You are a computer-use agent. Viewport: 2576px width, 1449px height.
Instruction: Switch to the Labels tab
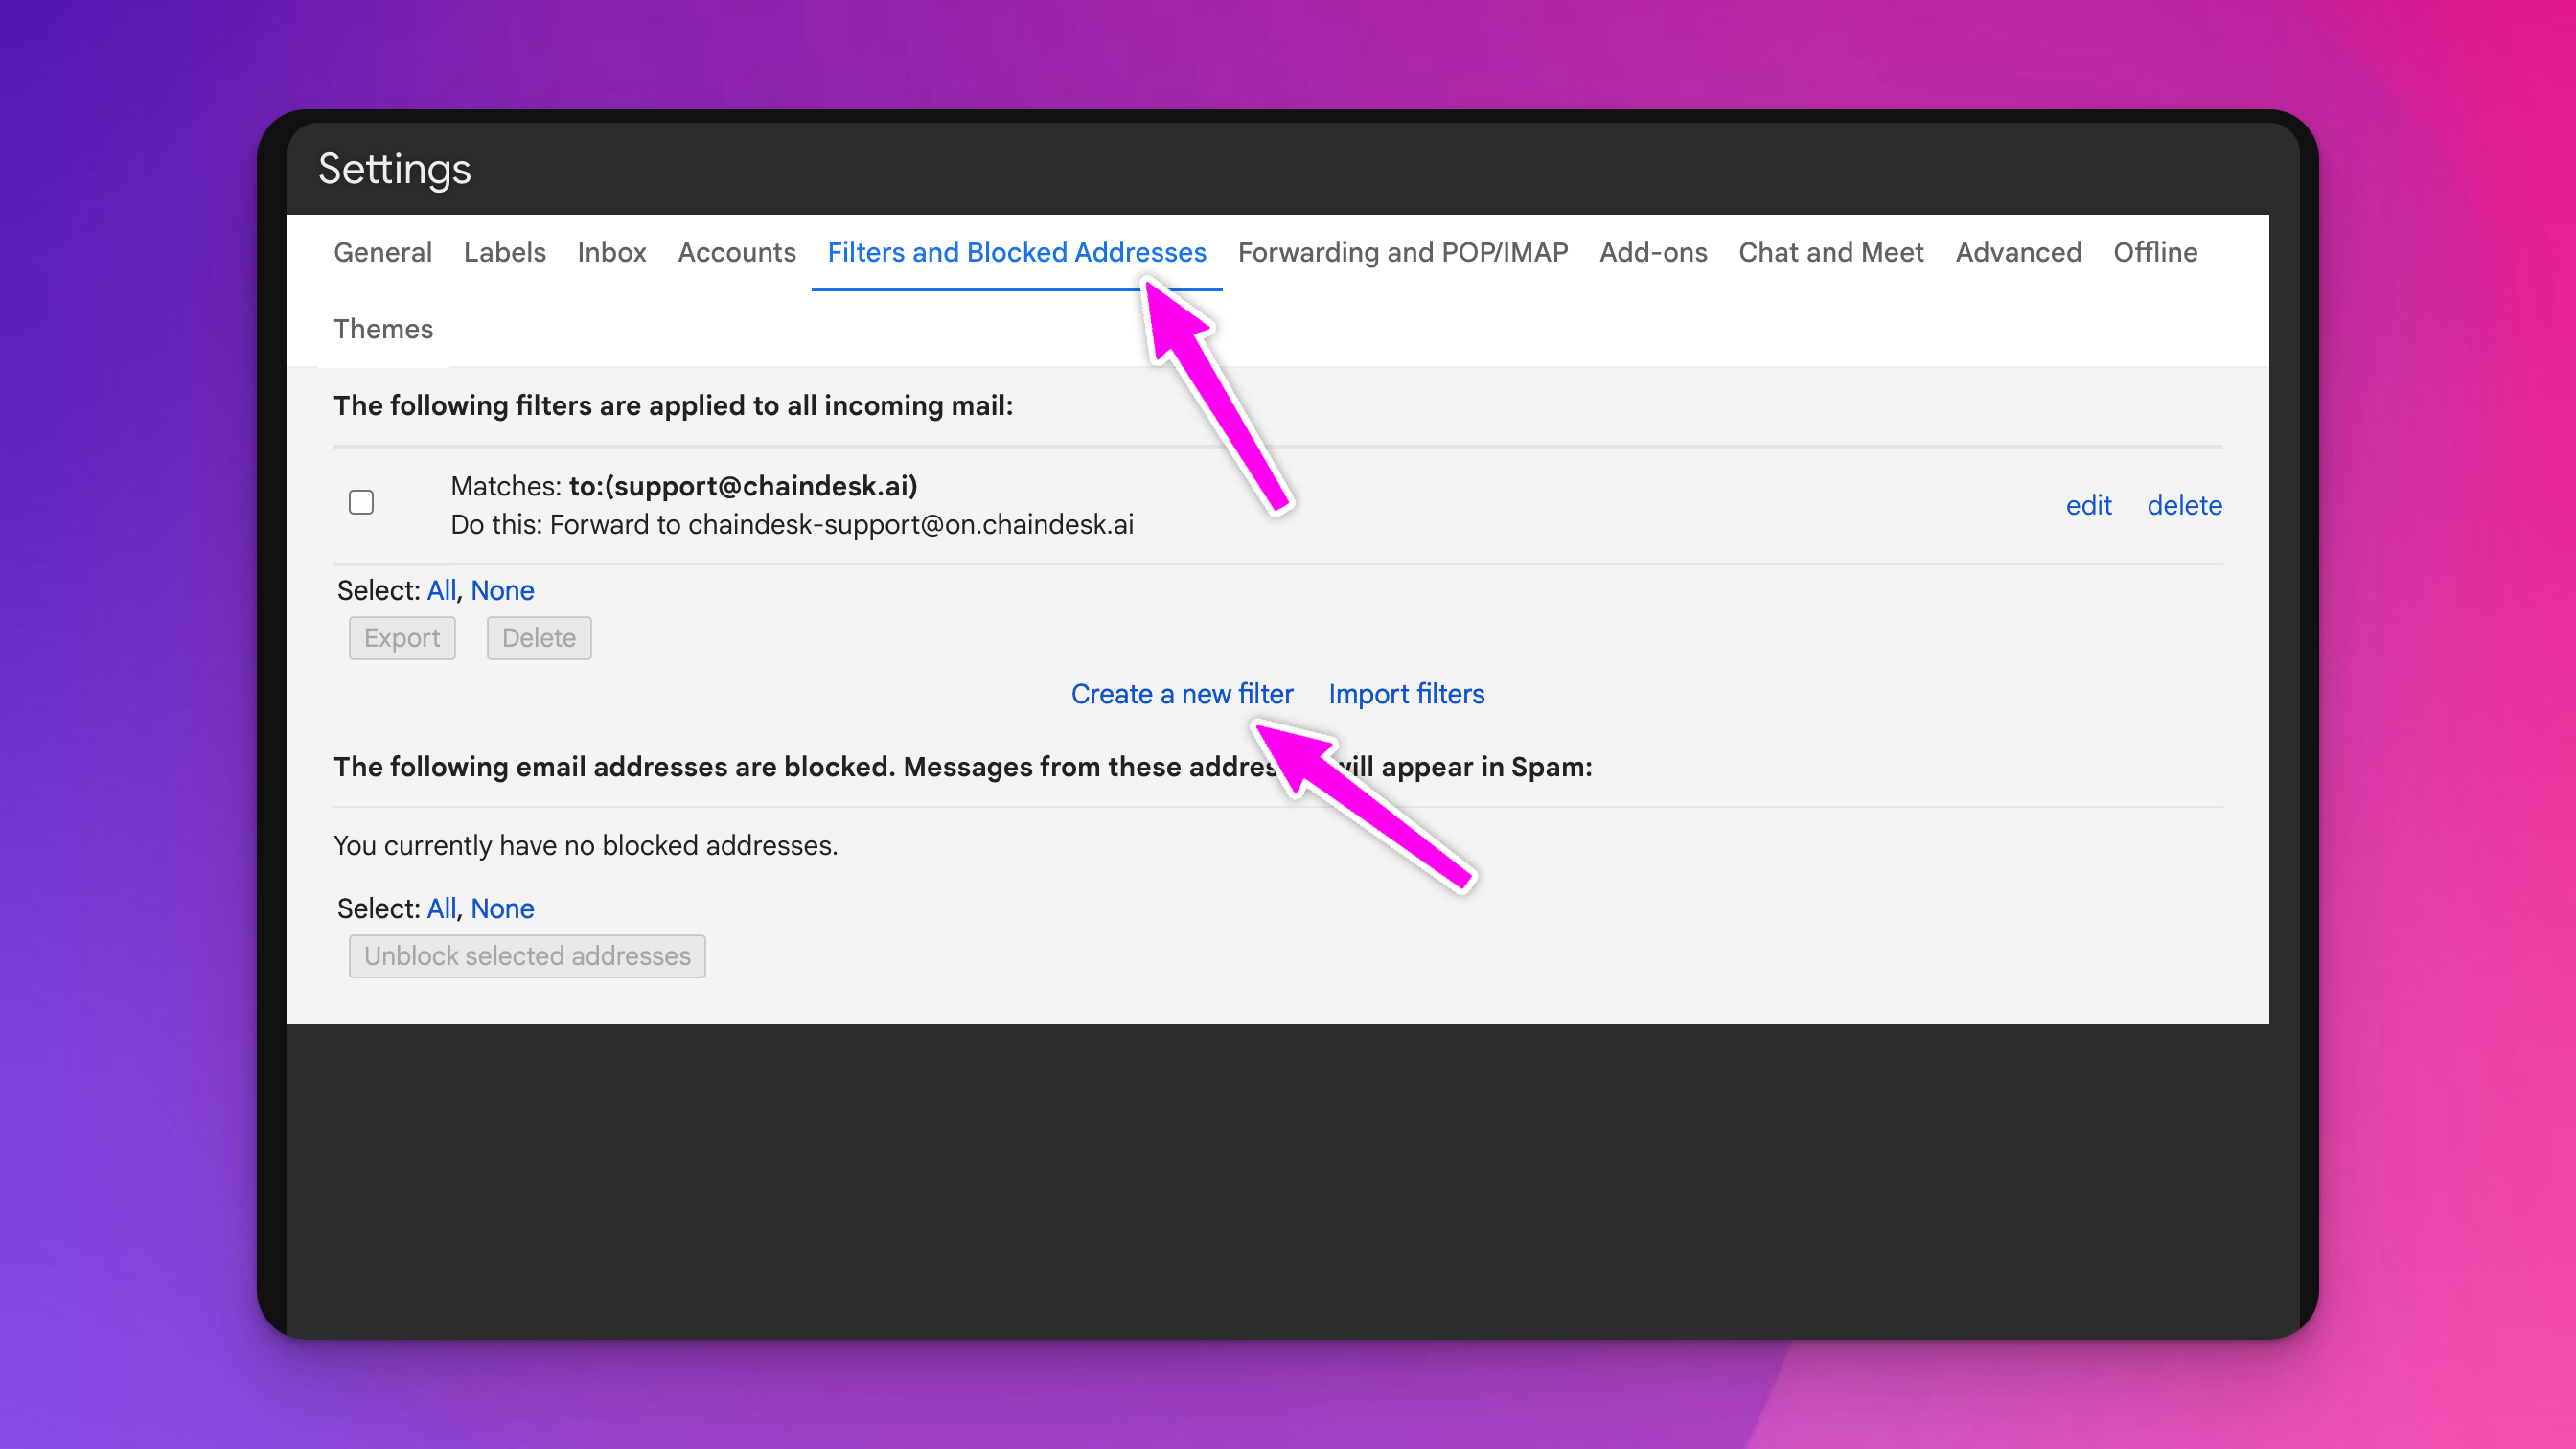[504, 252]
